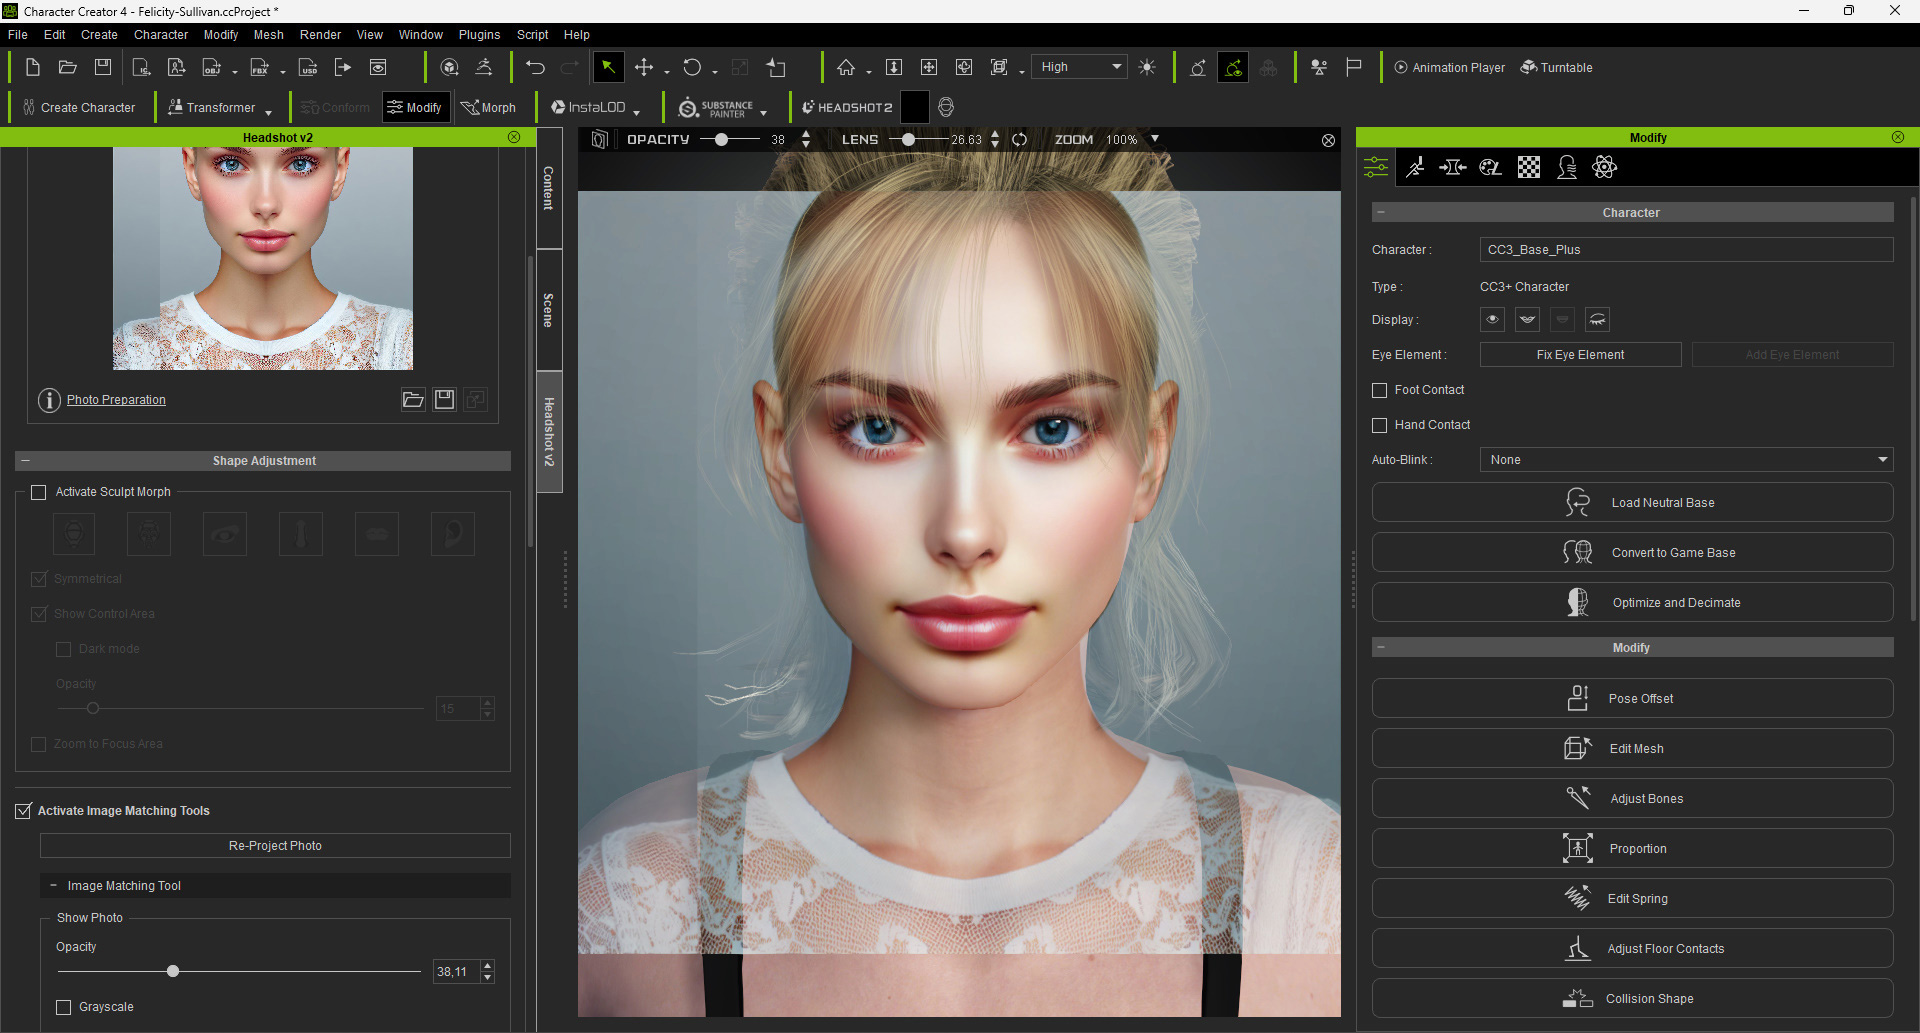Viewport: 1920px width, 1033px height.
Task: Click the Export FBX icon
Action: tap(260, 67)
